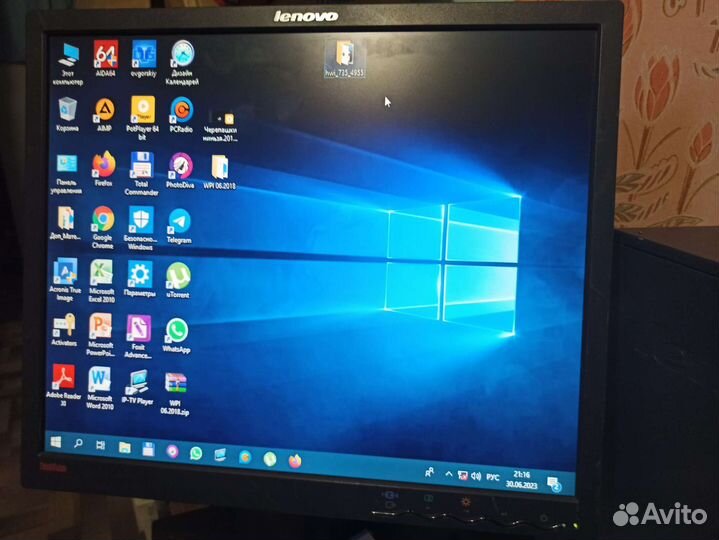The image size is (719, 540).
Task: Switch input language via РУС indicator
Action: pyautogui.click(x=493, y=477)
